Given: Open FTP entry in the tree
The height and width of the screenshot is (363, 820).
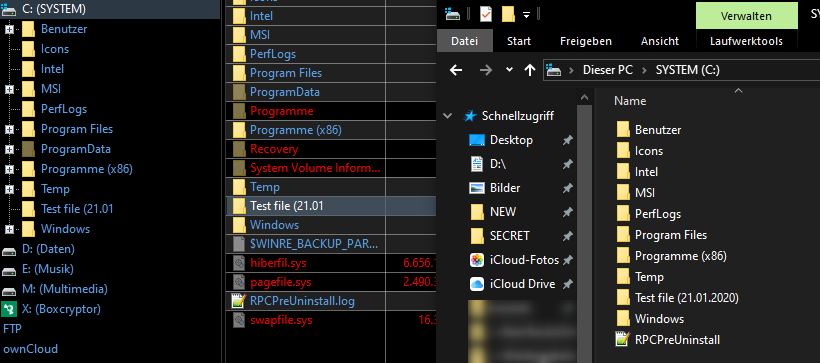Looking at the screenshot, I should point(13,329).
